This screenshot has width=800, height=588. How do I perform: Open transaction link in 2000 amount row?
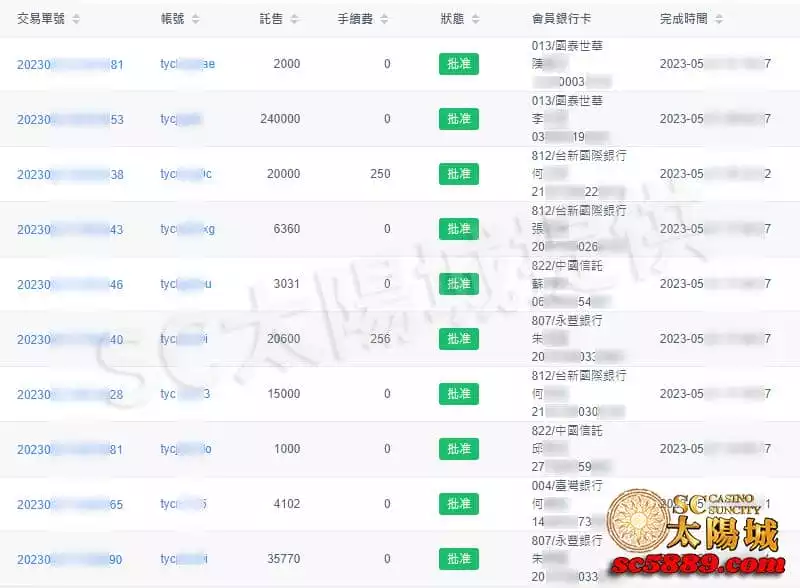70,65
